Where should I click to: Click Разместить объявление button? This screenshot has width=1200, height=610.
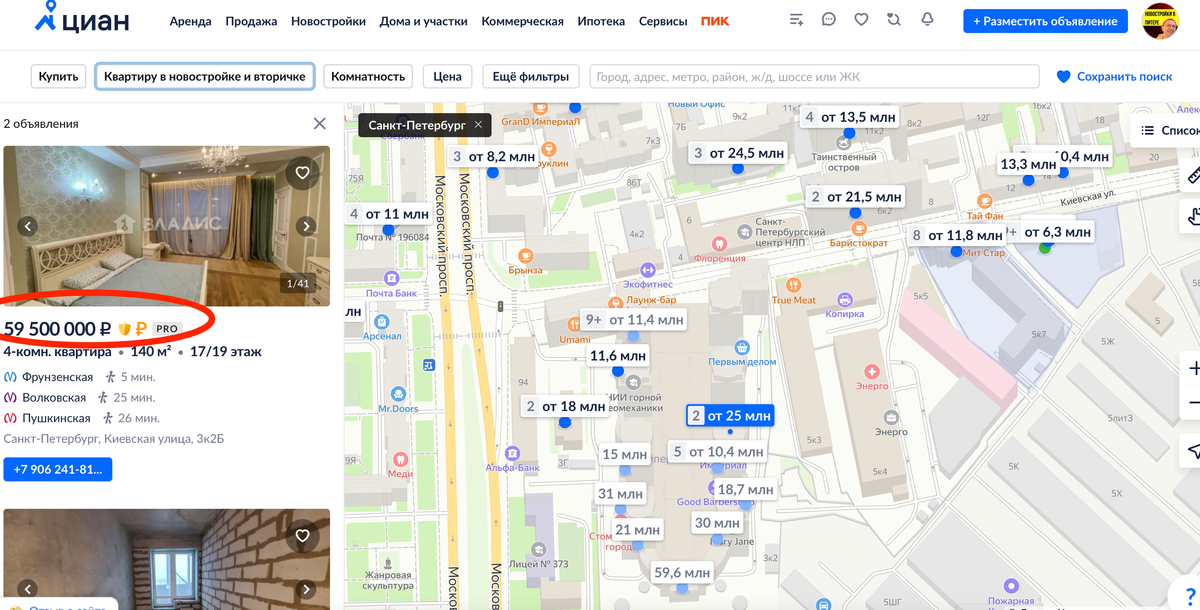click(x=1045, y=21)
